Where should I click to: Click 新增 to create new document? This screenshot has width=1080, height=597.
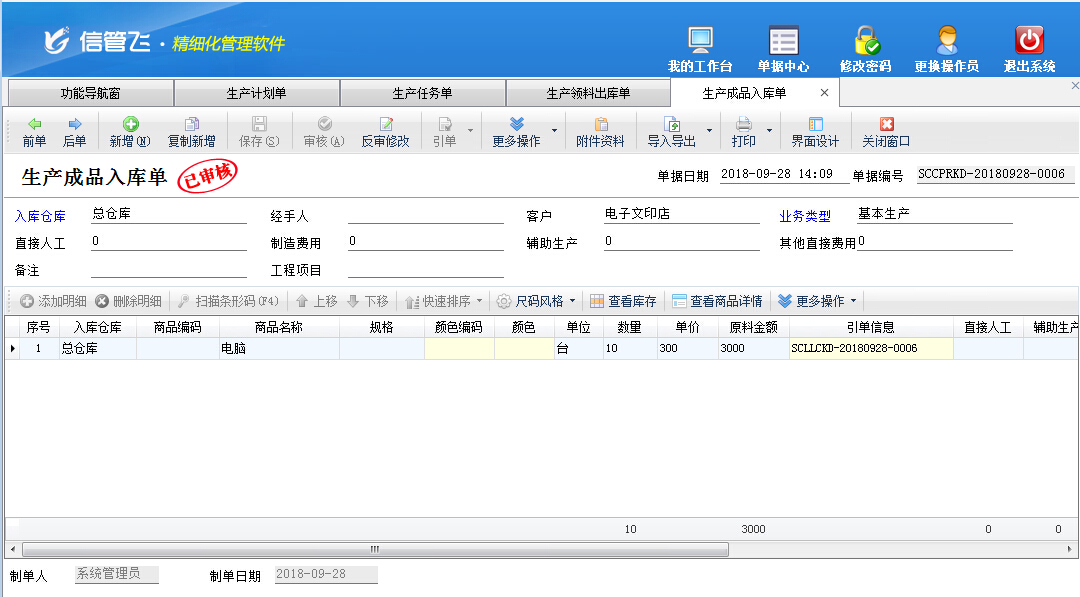pos(130,131)
